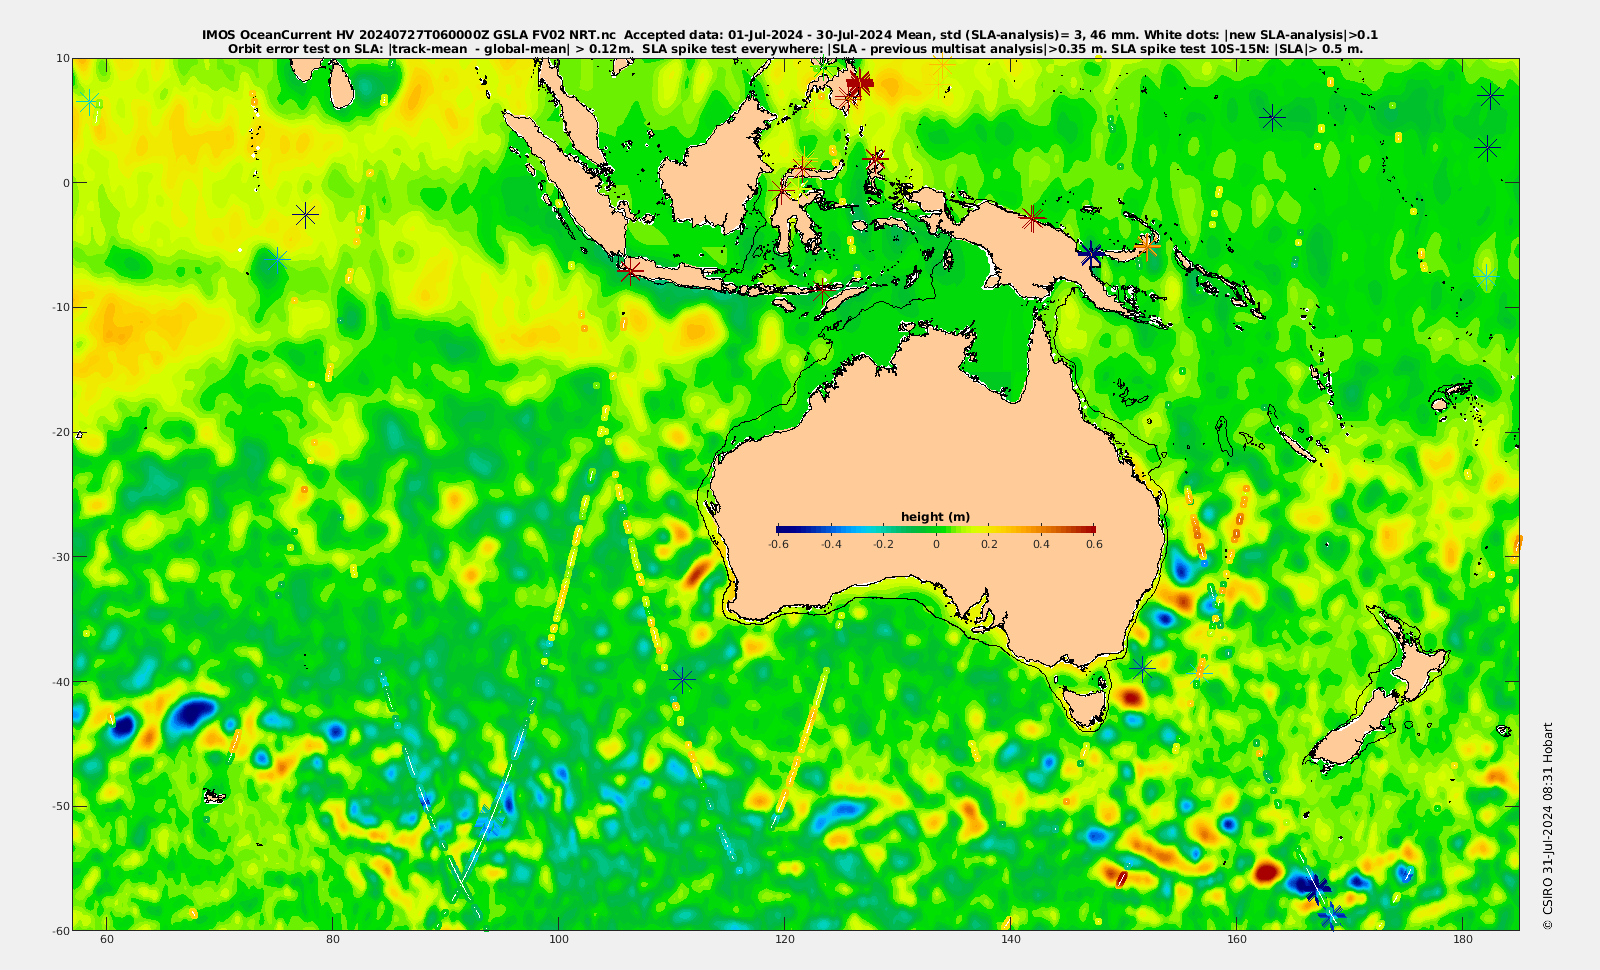The height and width of the screenshot is (970, 1600).
Task: Click latitude axis label -60
Action: pyautogui.click(x=60, y=930)
